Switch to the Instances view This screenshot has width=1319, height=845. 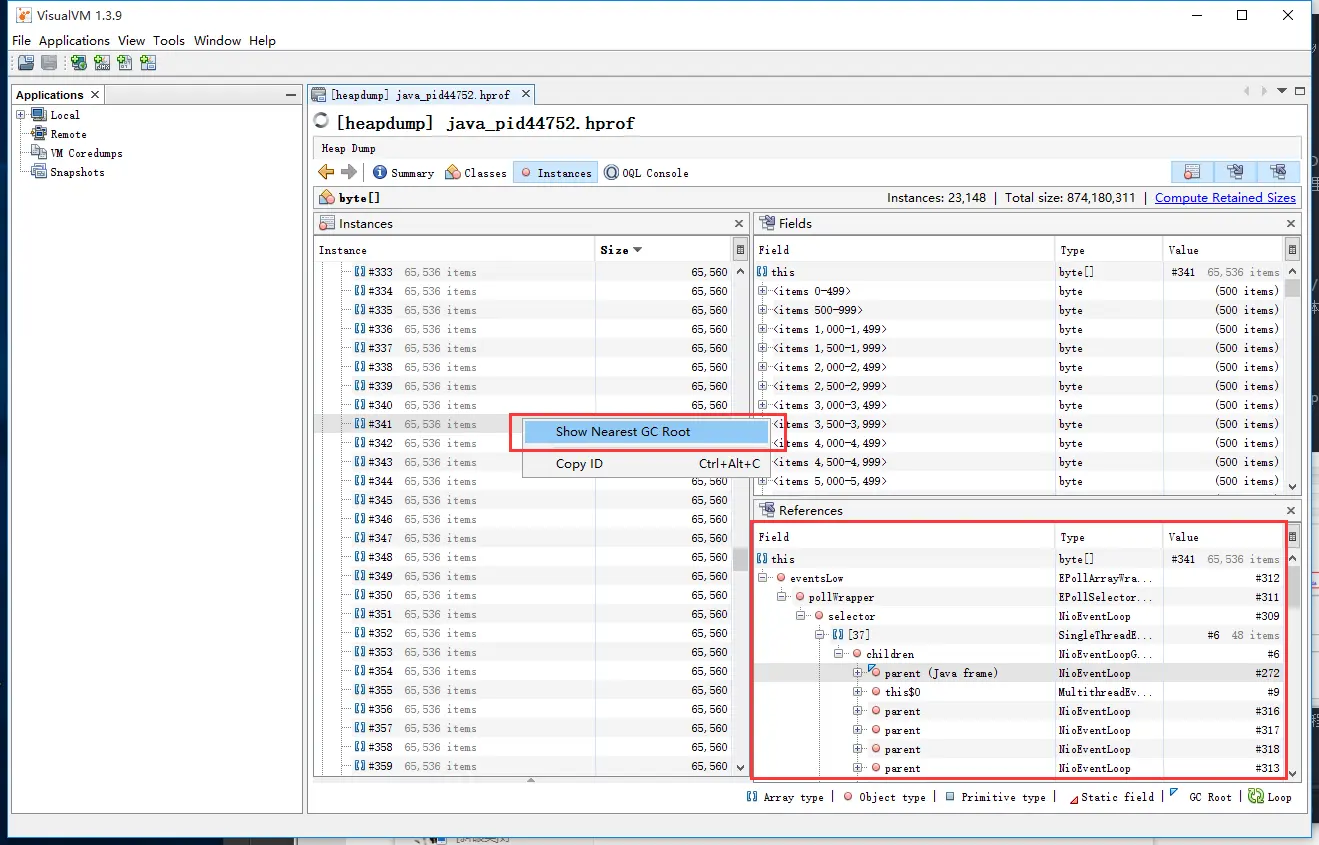[x=555, y=173]
